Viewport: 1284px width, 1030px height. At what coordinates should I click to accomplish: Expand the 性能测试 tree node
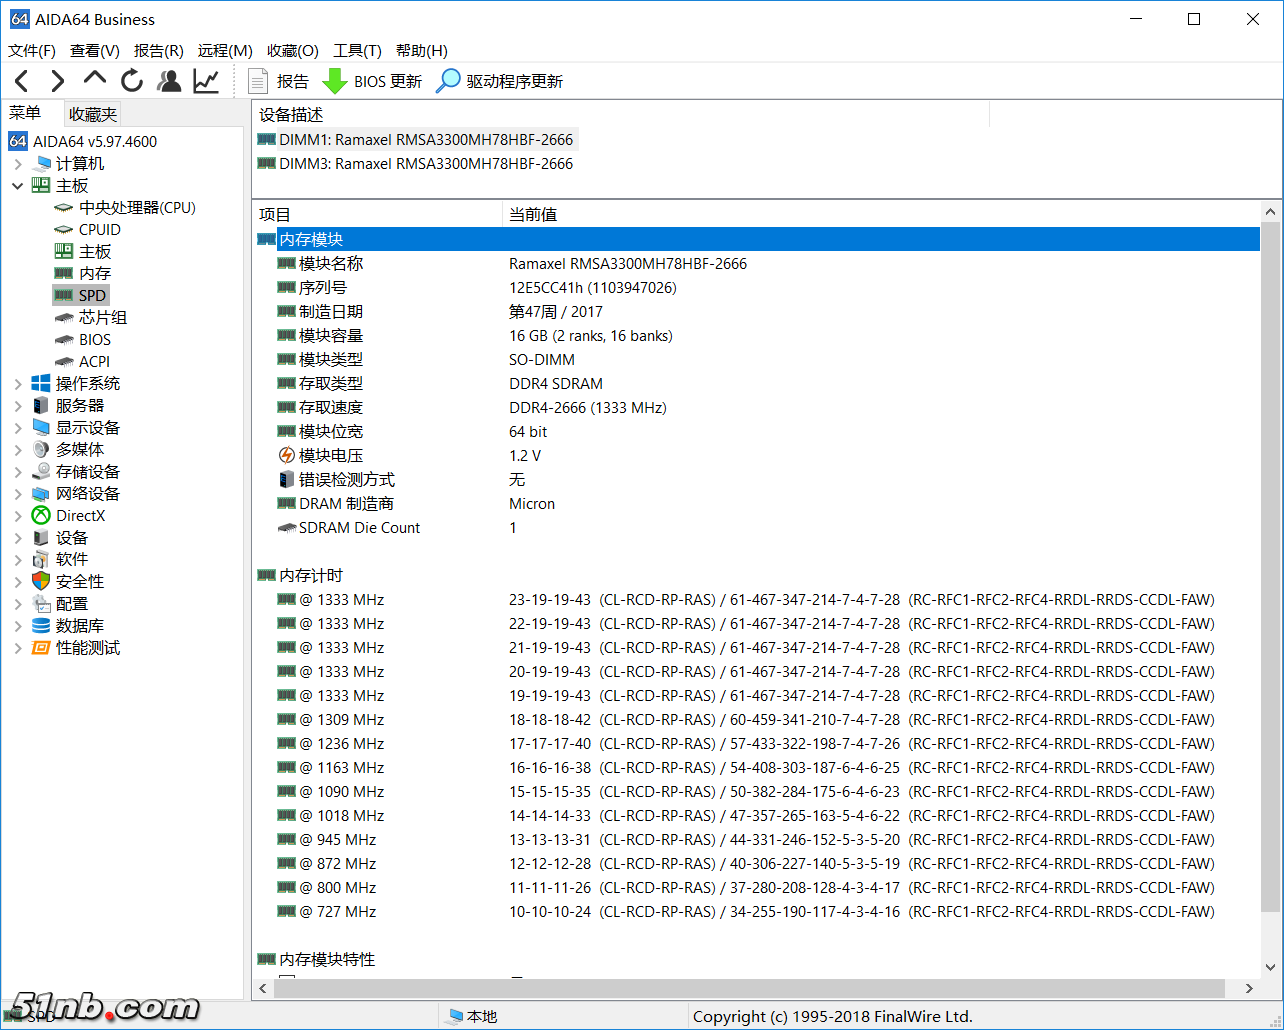pyautogui.click(x=18, y=648)
